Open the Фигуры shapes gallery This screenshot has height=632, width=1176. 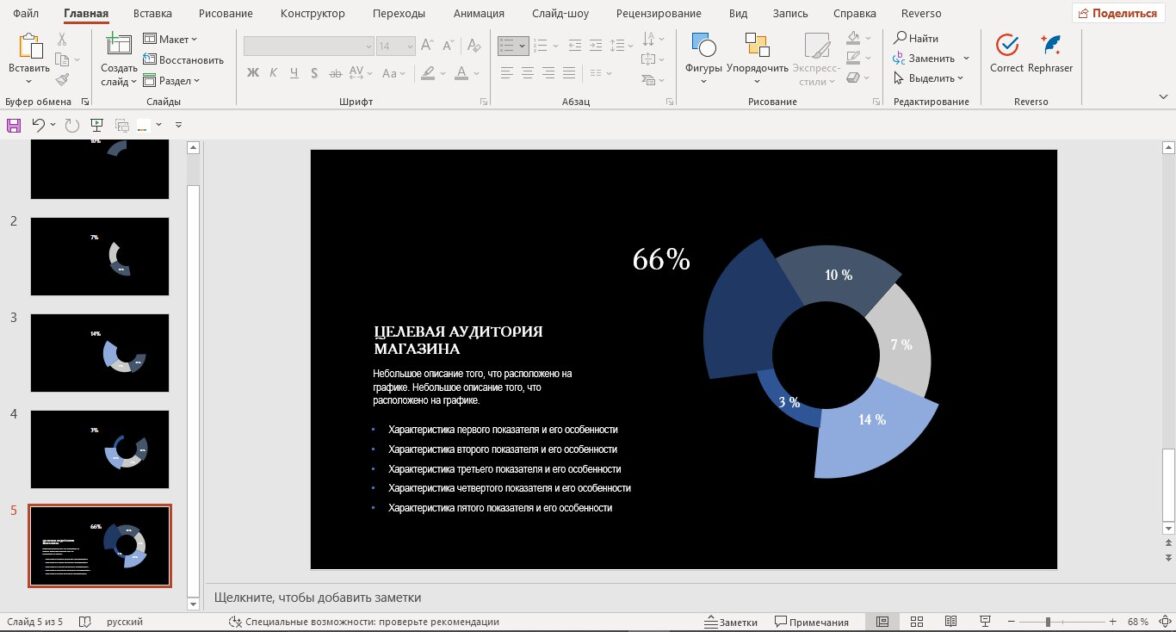point(703,57)
